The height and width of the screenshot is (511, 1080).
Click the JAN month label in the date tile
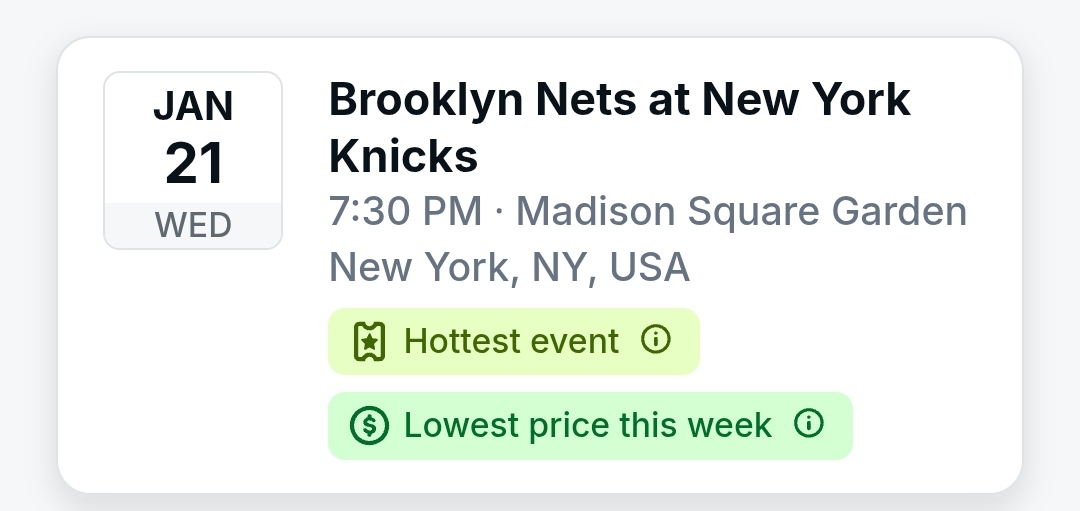click(x=193, y=106)
